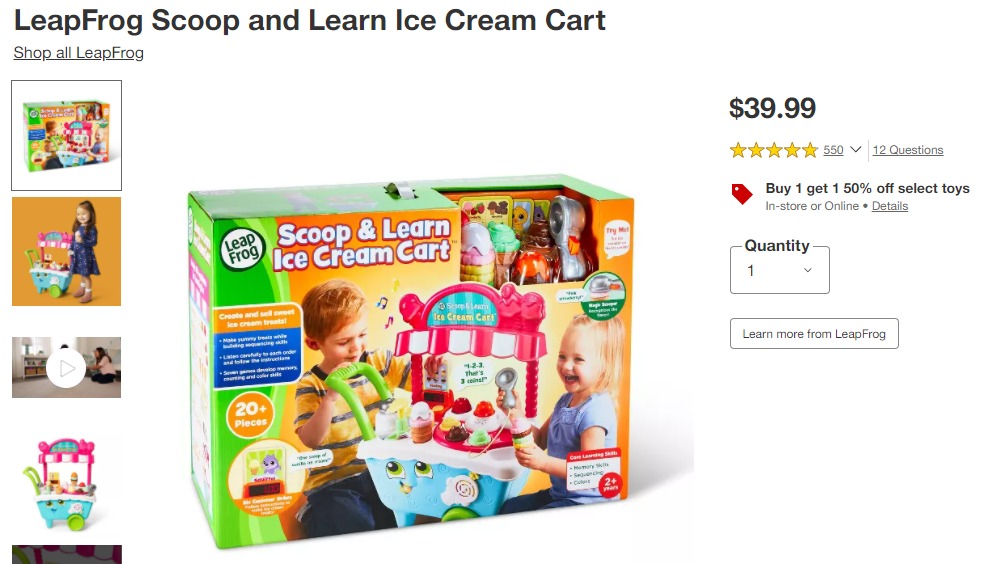Open the Quantity dropdown

(780, 270)
